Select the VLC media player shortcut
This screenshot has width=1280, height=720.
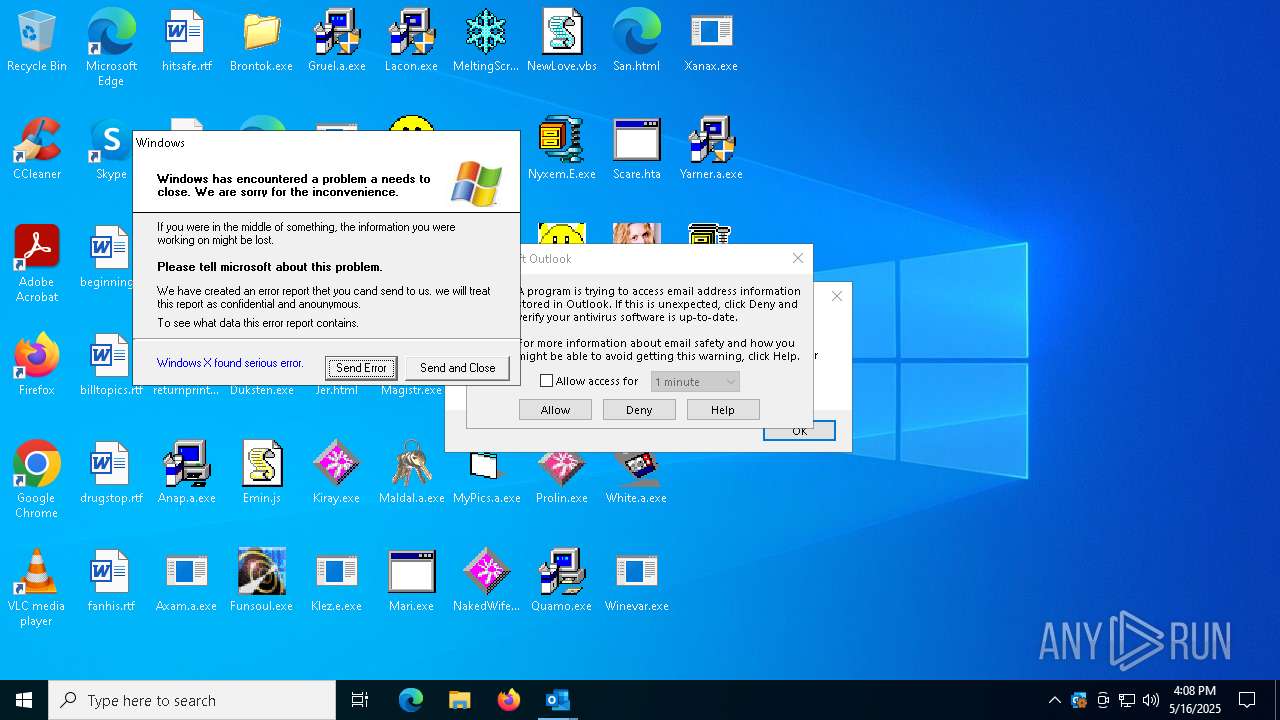point(37,588)
